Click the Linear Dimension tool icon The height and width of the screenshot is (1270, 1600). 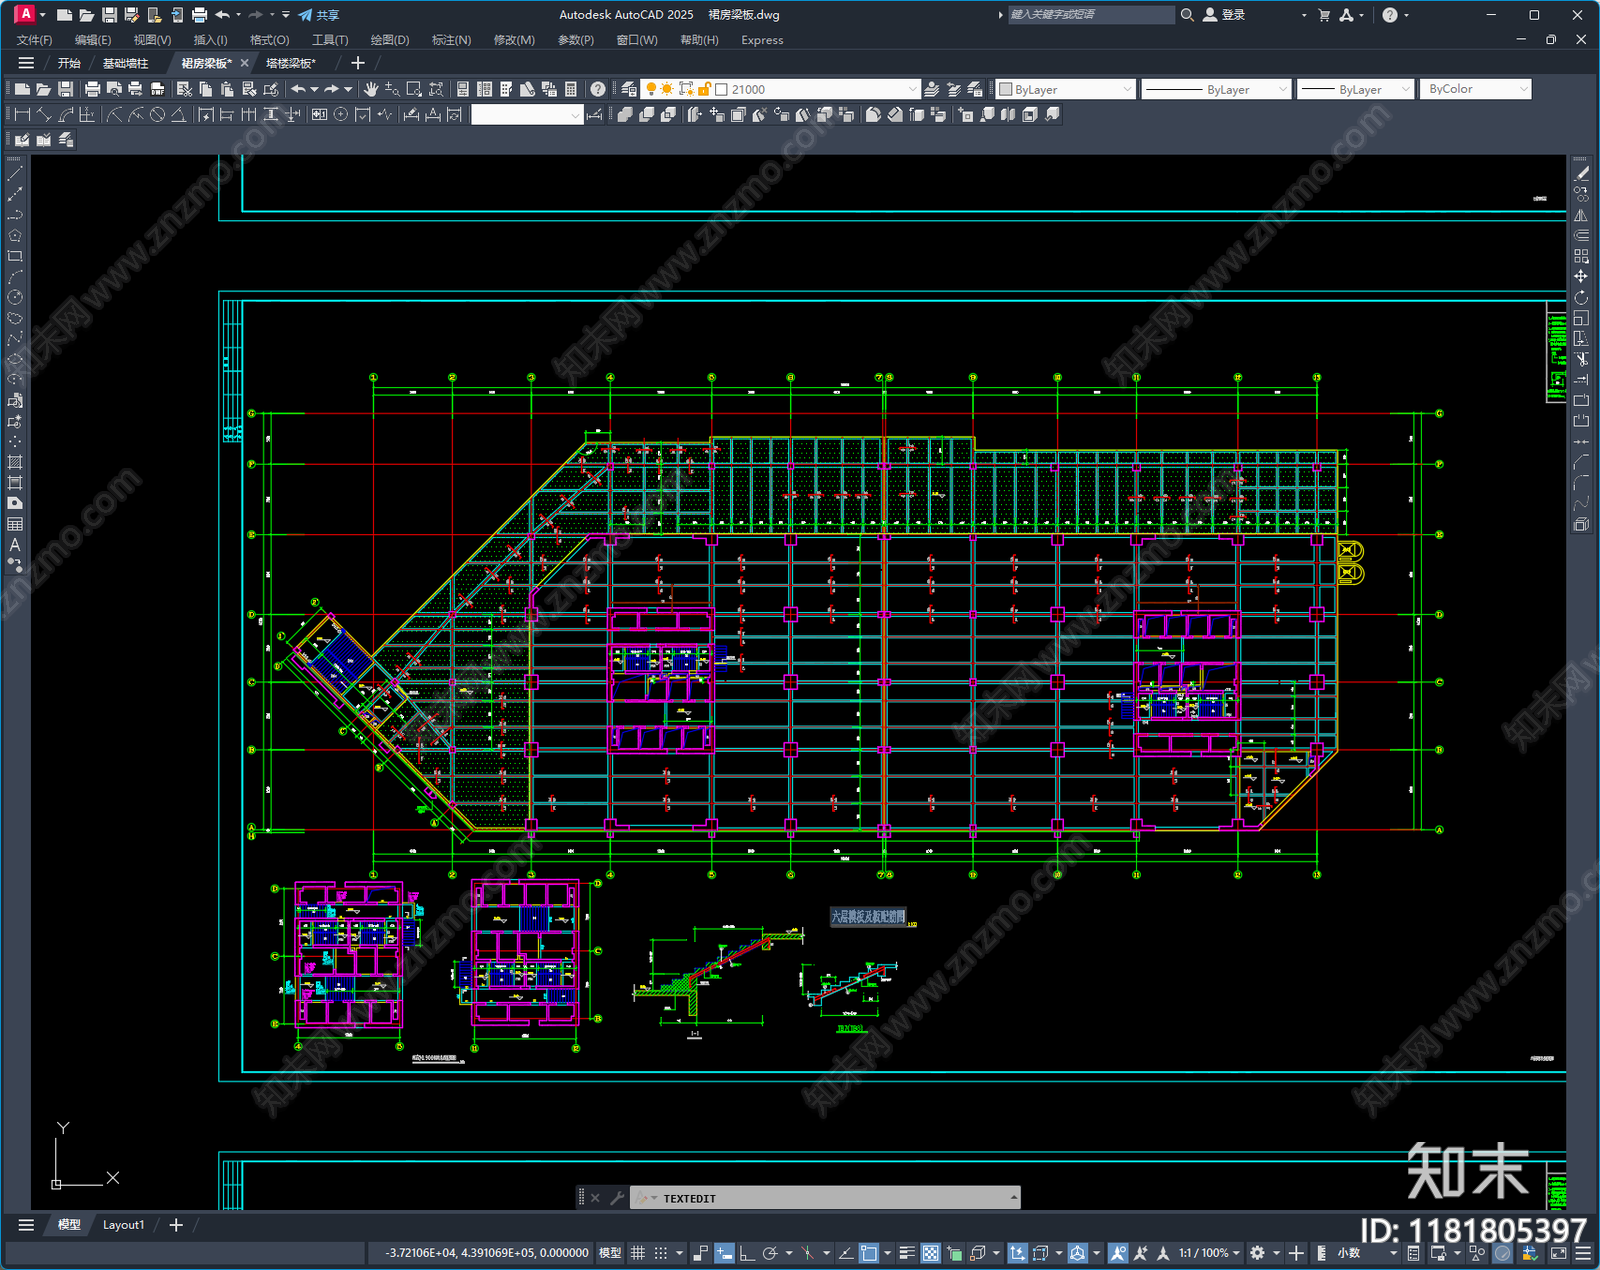22,115
